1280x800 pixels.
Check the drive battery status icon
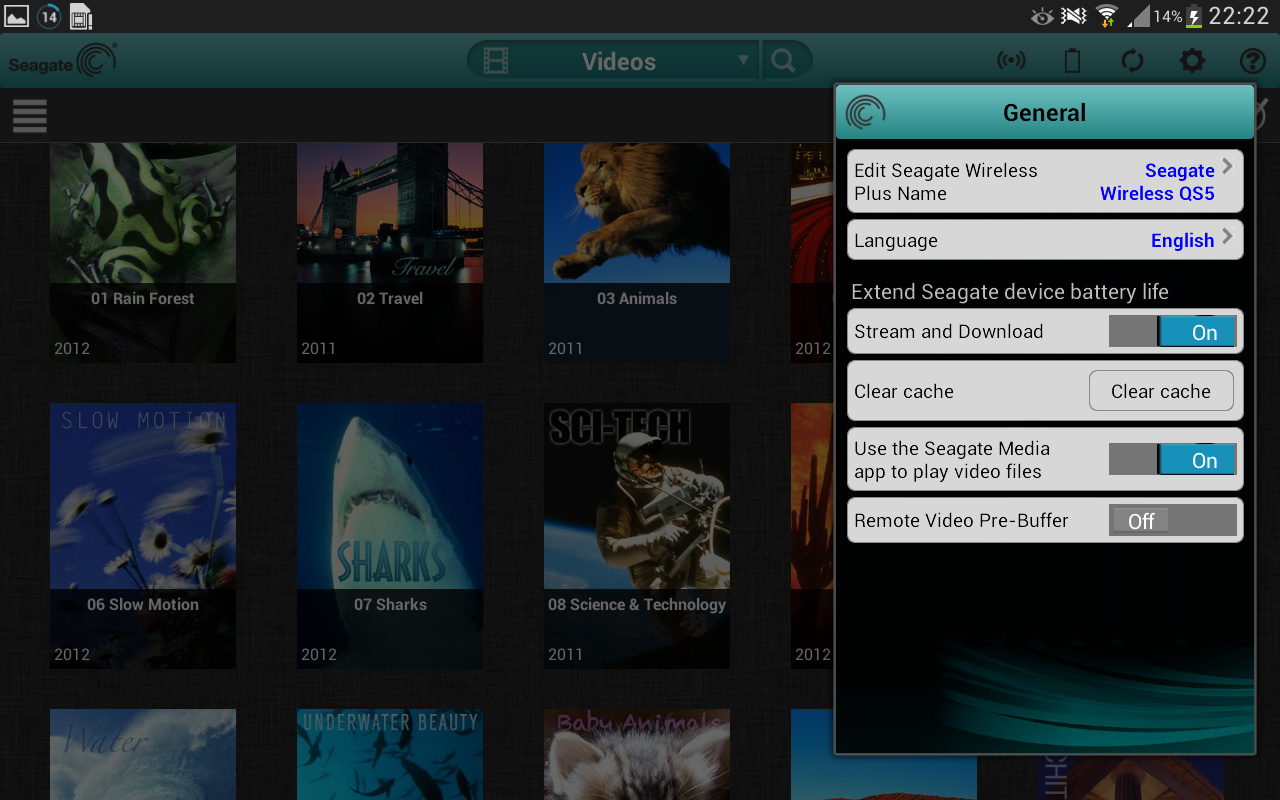tap(1072, 61)
